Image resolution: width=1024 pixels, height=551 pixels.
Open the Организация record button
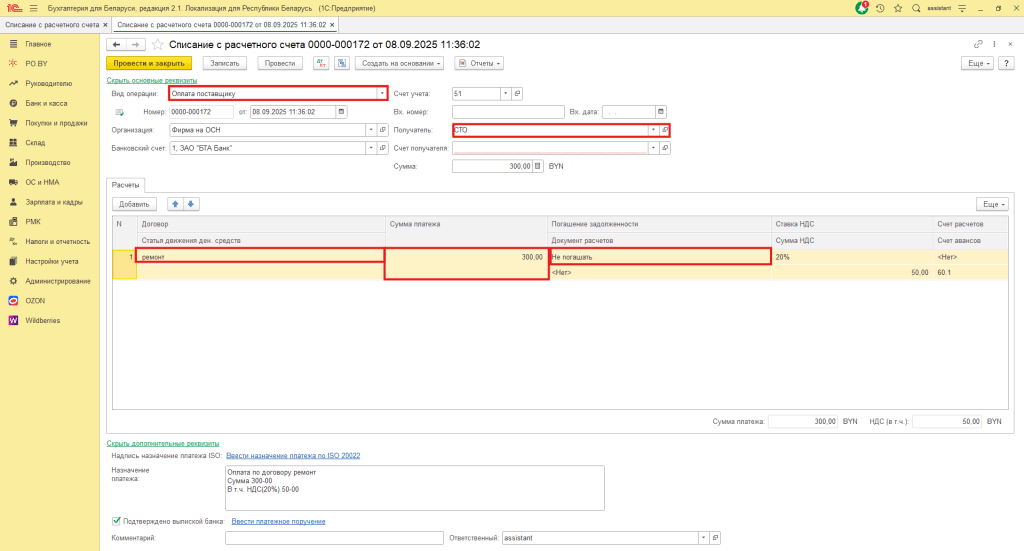coord(383,130)
